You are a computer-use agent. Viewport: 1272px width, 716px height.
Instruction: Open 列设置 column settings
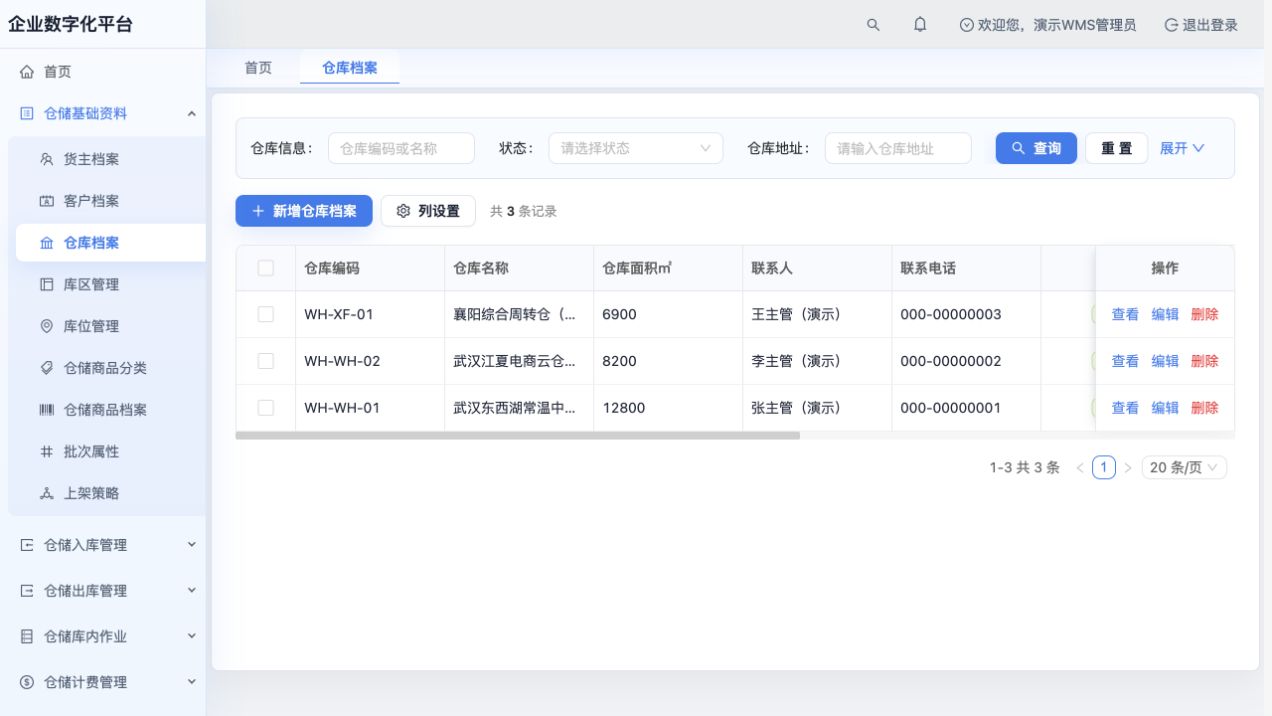coord(428,211)
